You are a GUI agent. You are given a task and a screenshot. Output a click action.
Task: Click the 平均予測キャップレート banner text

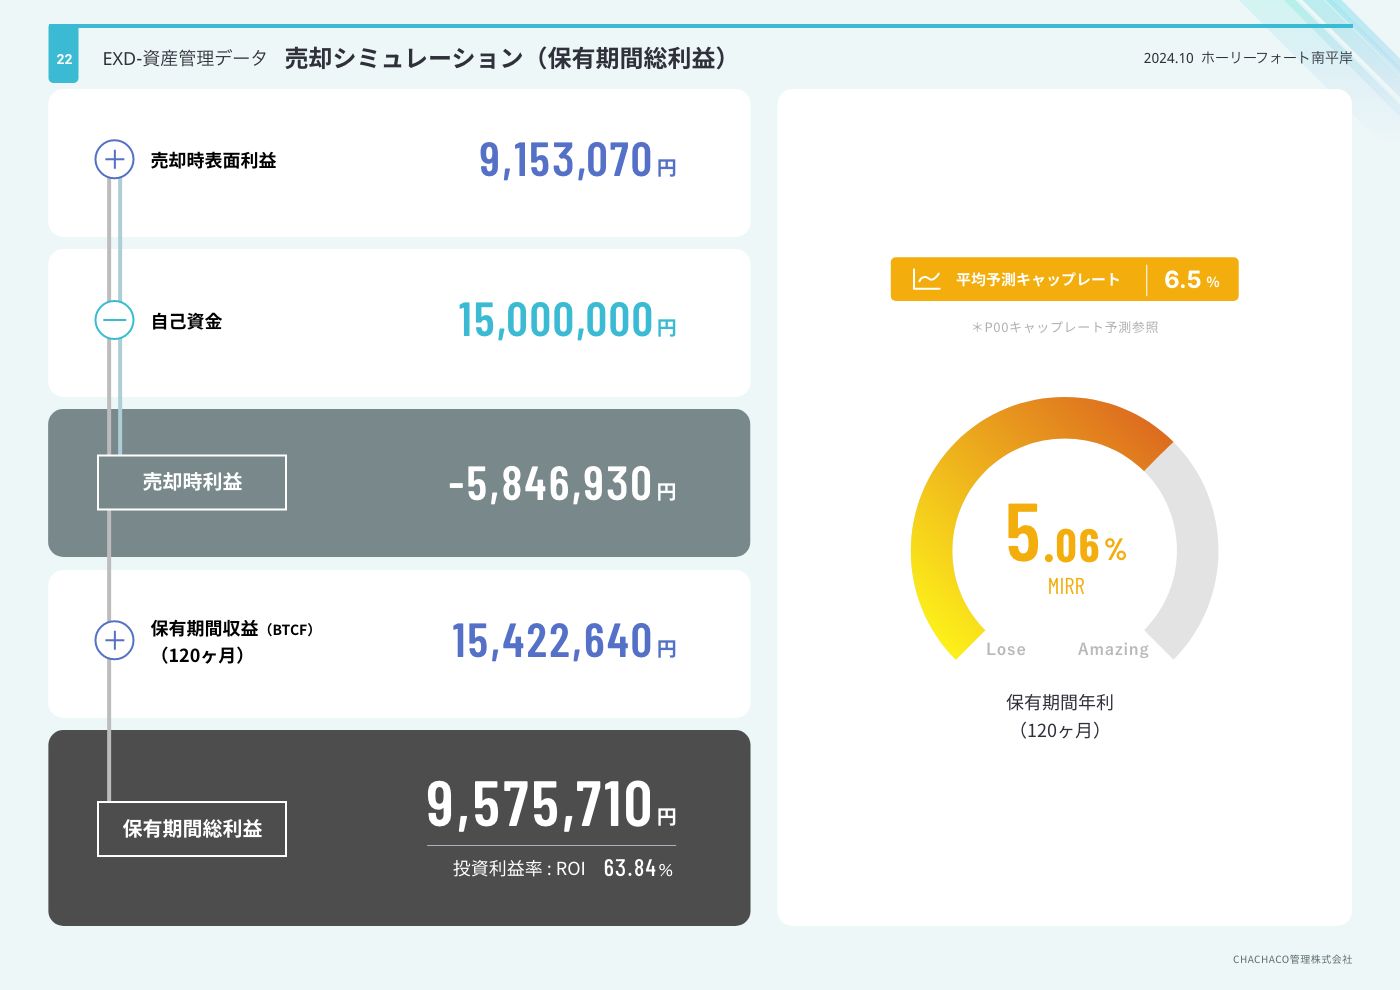pyautogui.click(x=1037, y=280)
